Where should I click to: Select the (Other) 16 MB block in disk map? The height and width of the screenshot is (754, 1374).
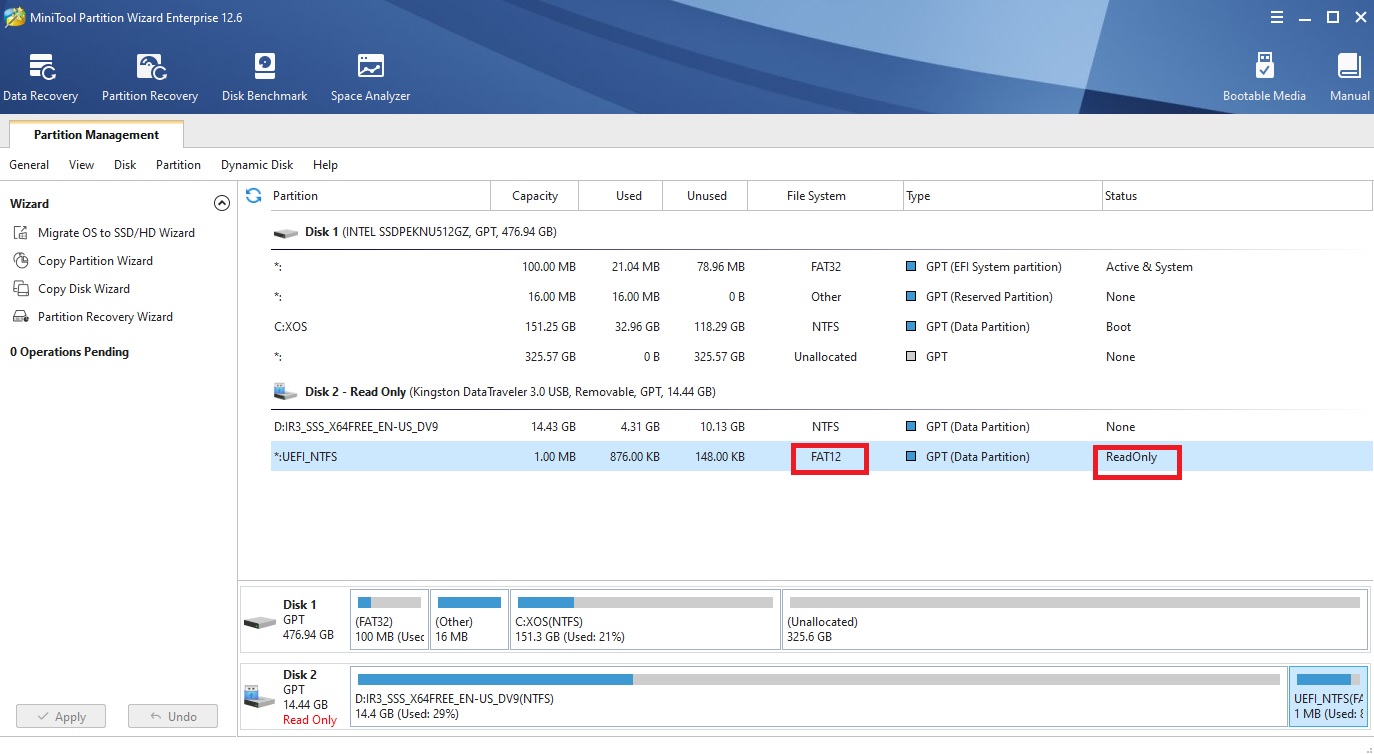click(469, 620)
